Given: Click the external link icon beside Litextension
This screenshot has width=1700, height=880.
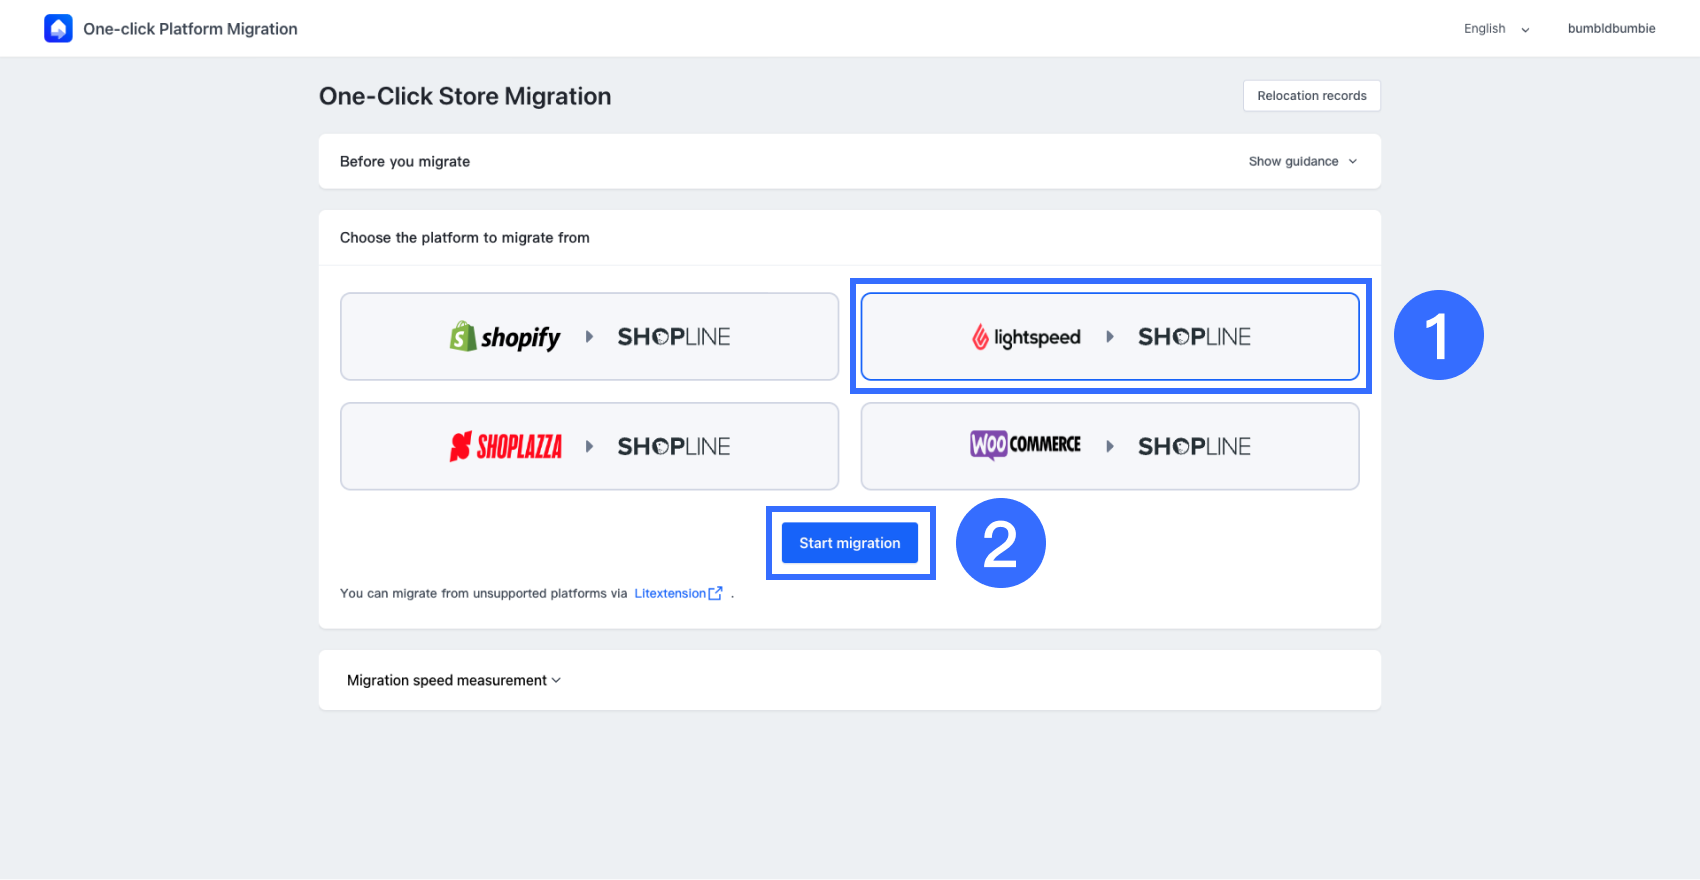Looking at the screenshot, I should (715, 593).
